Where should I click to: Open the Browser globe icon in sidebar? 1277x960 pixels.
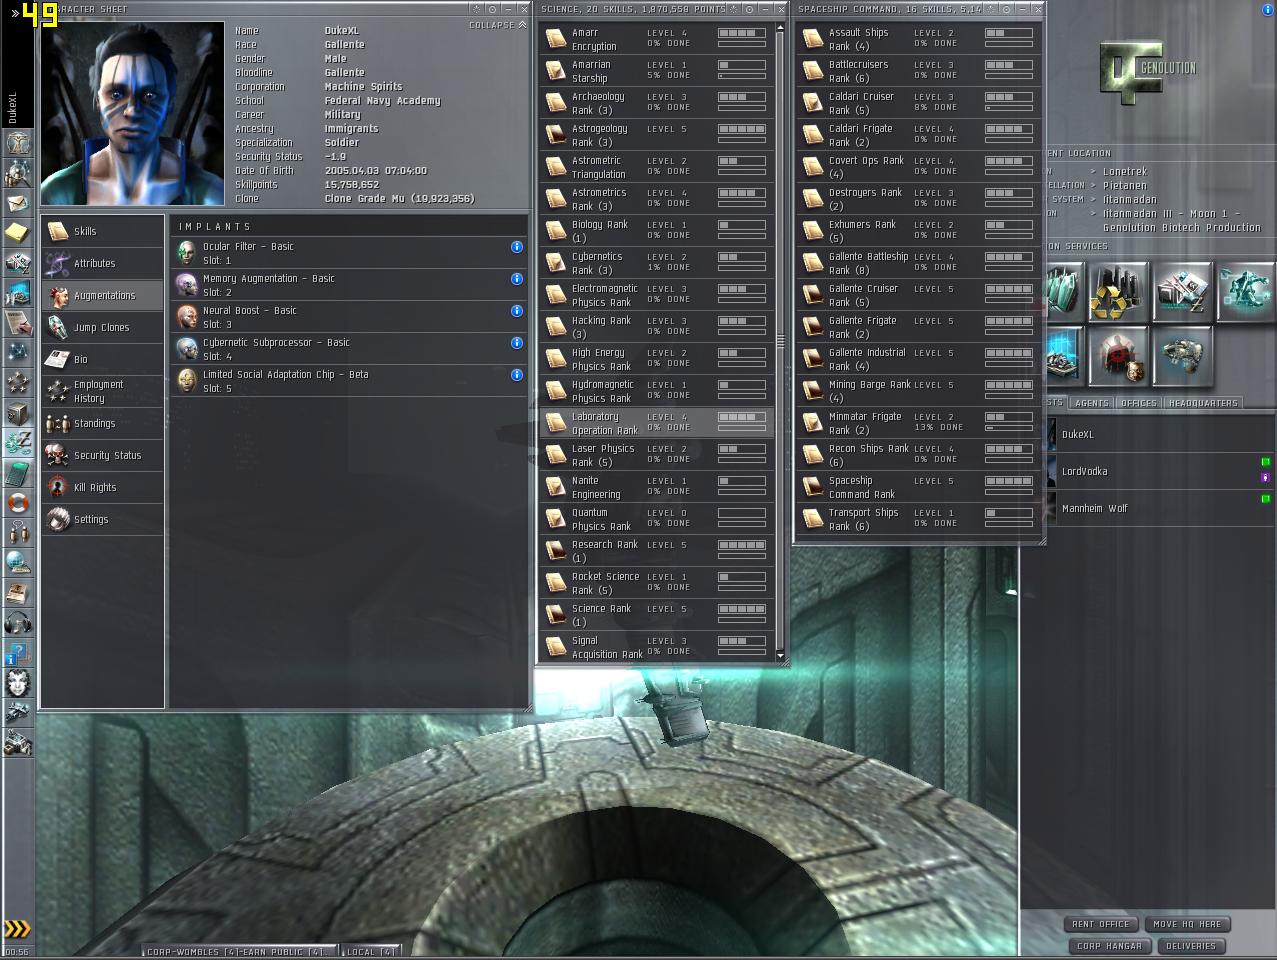[18, 562]
